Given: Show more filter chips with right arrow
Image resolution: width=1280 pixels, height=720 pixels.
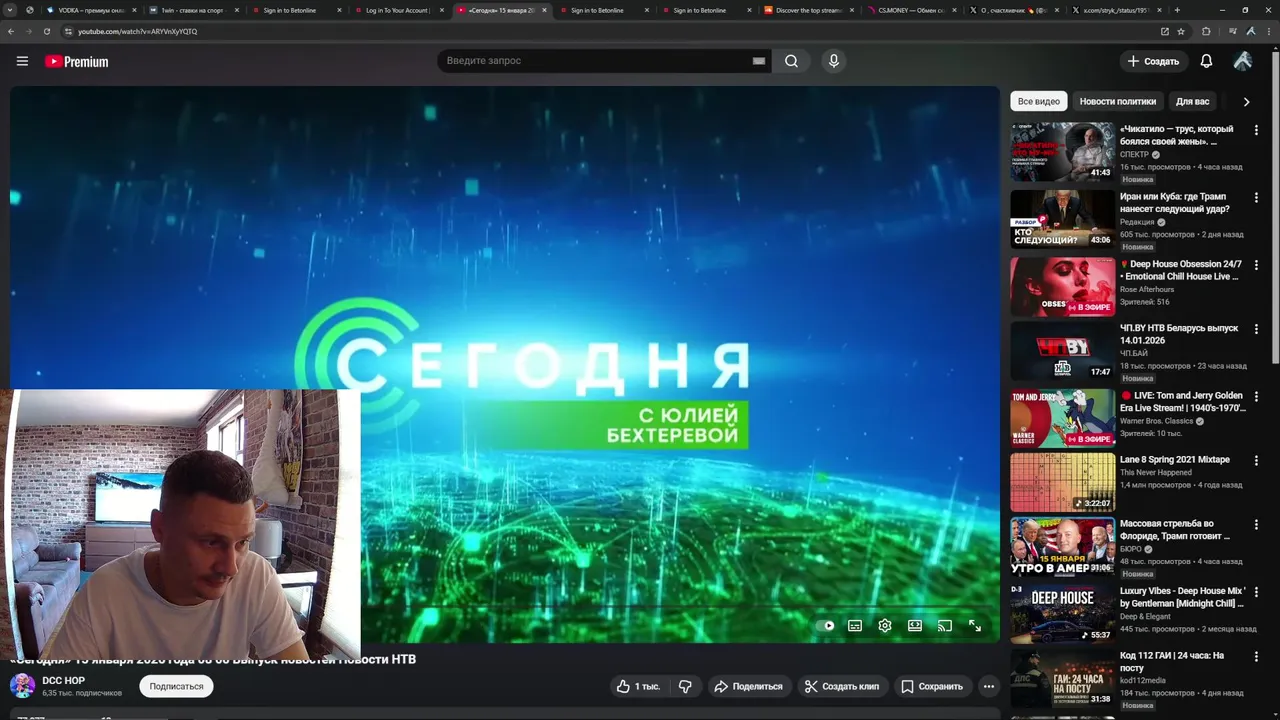Looking at the screenshot, I should (1246, 101).
